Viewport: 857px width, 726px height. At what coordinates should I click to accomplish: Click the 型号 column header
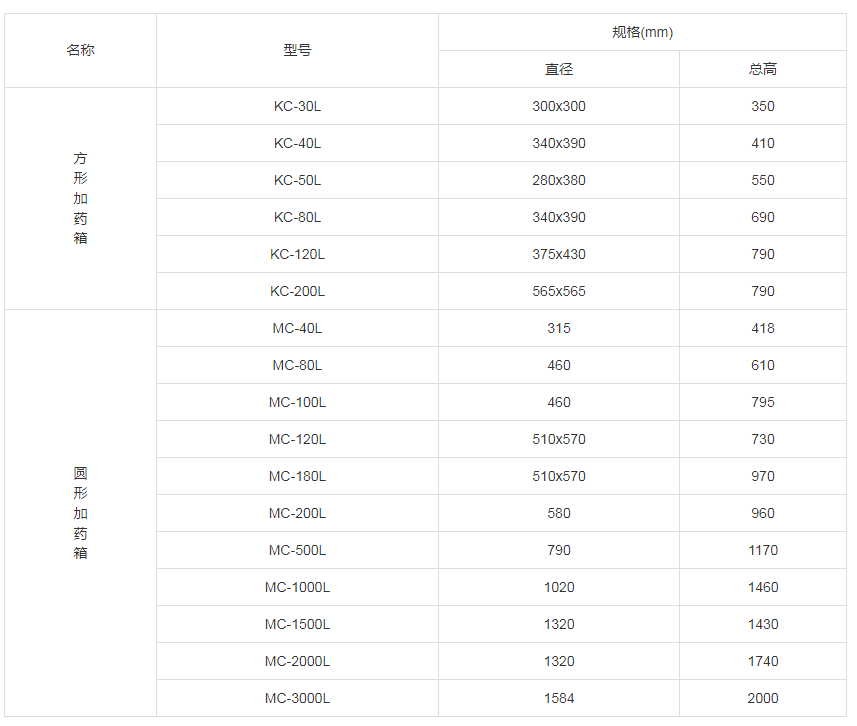(x=297, y=50)
